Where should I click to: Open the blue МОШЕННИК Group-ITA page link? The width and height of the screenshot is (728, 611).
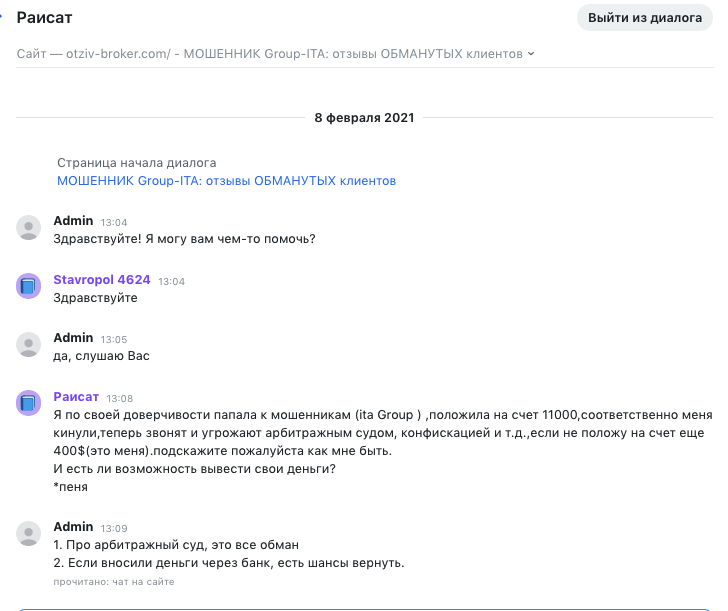pos(227,181)
